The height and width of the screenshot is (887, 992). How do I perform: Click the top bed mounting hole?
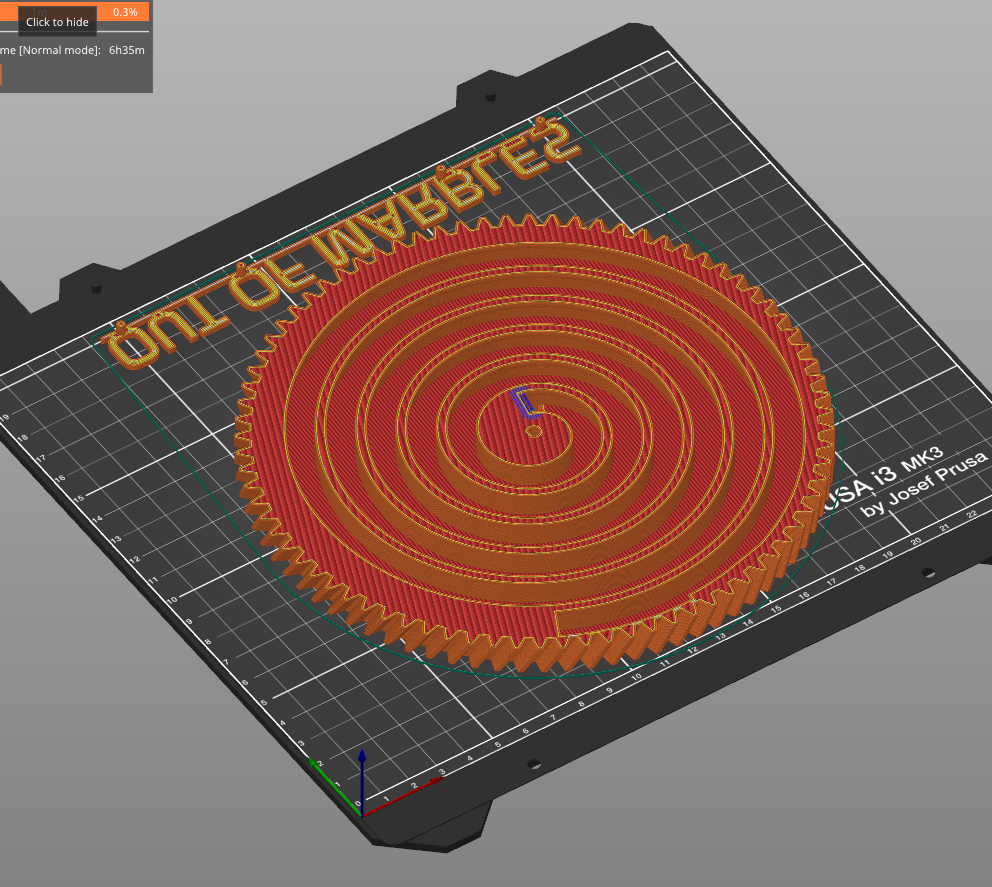pyautogui.click(x=490, y=98)
